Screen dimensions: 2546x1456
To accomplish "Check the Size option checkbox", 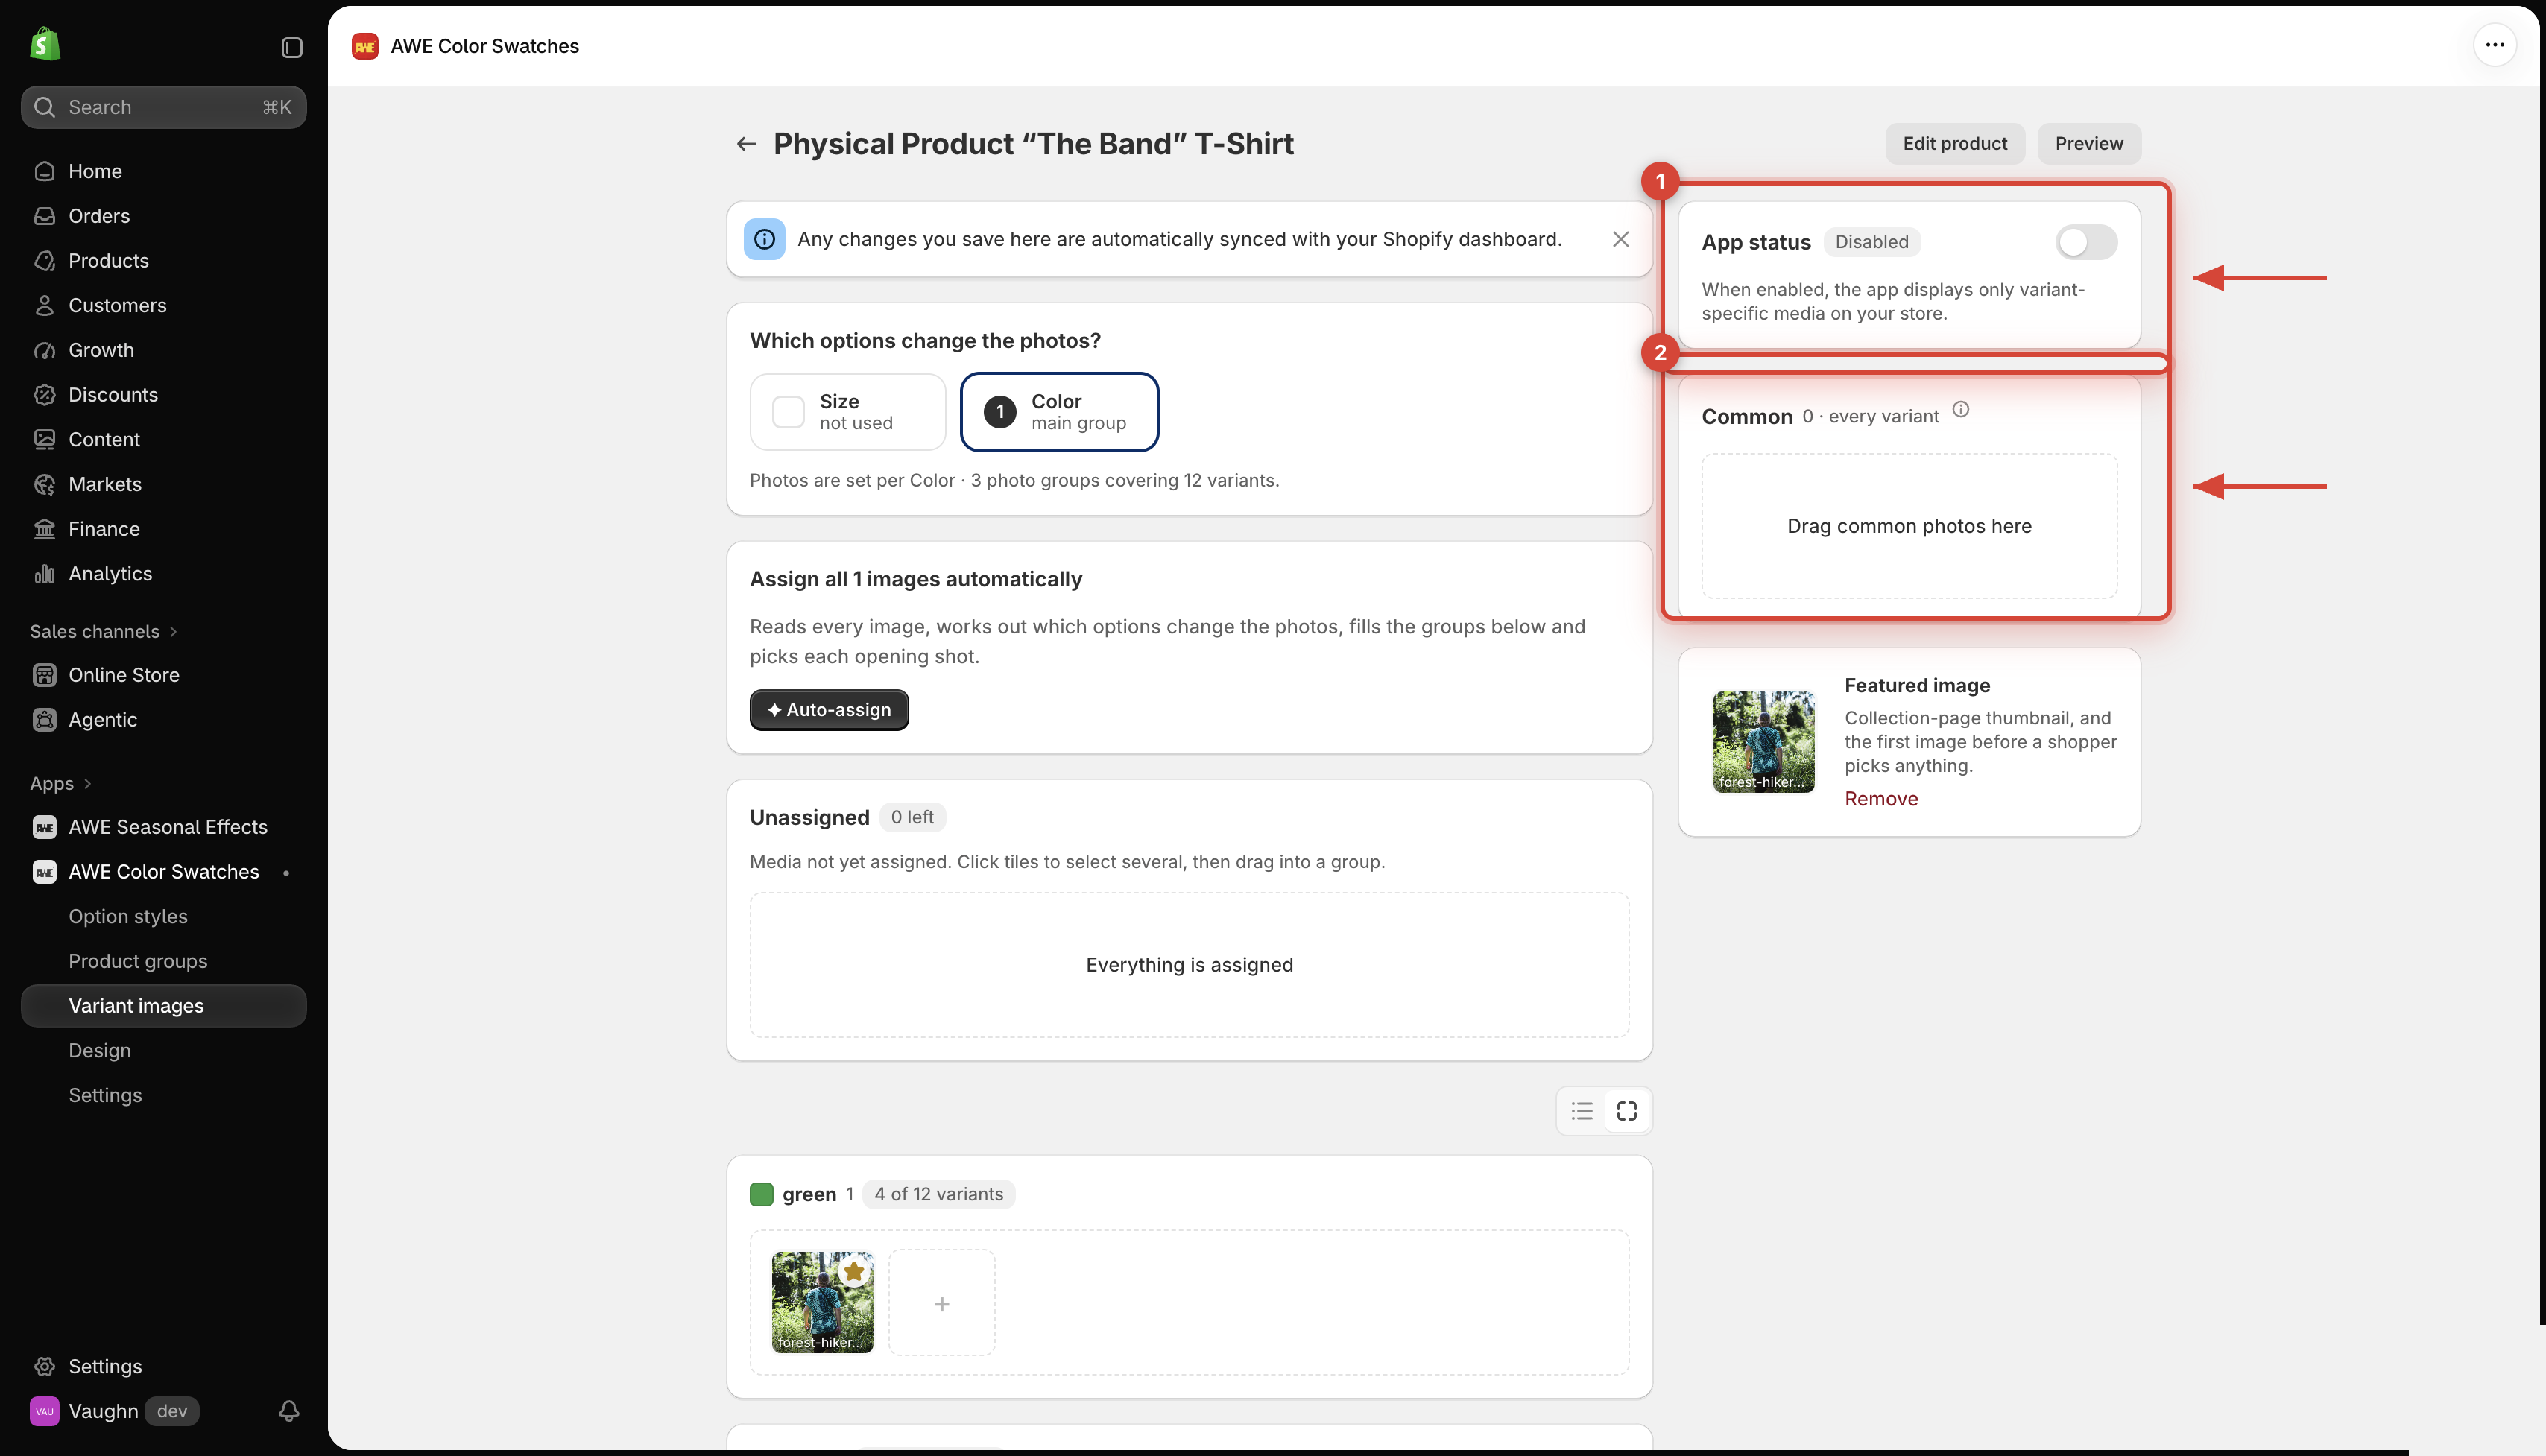I will [788, 412].
